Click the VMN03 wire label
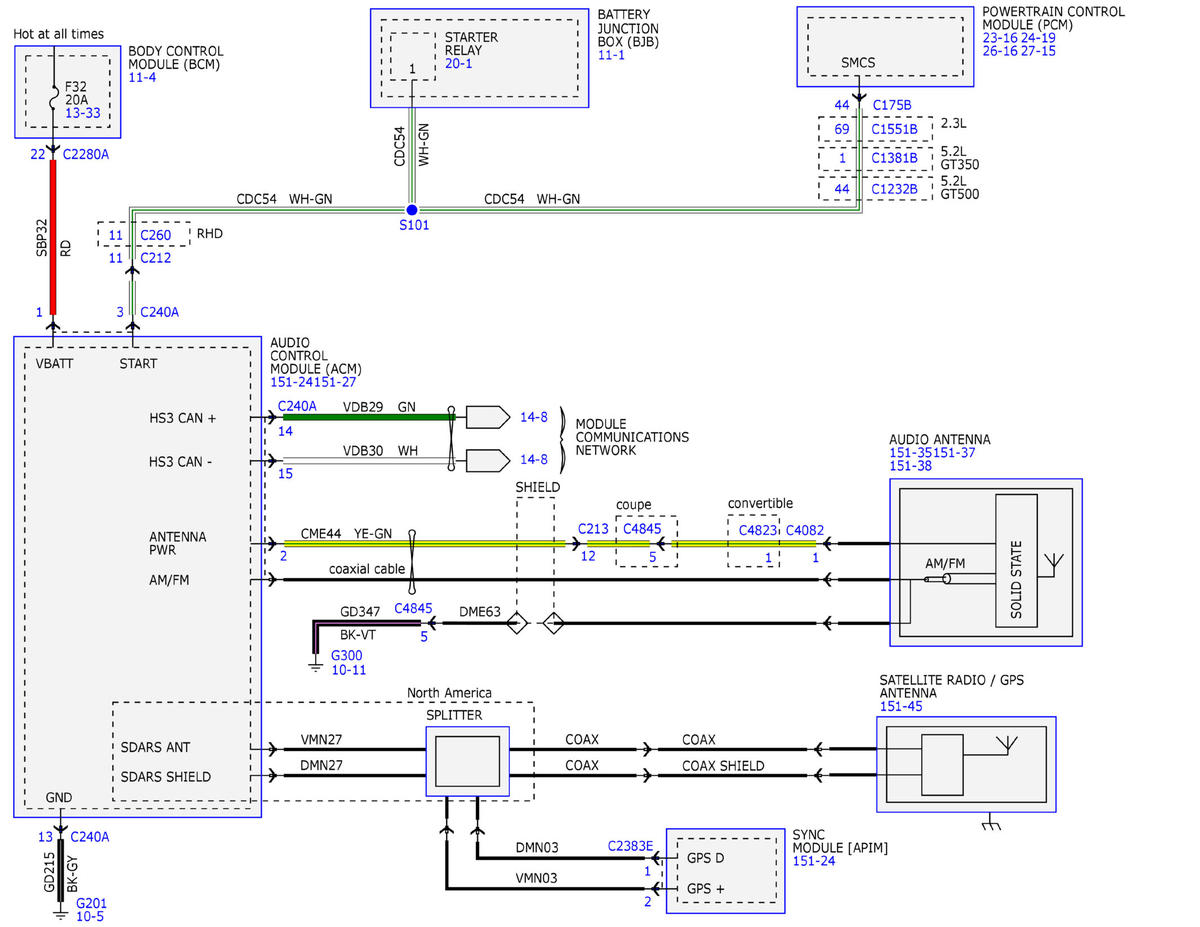The width and height of the screenshot is (1200, 927). [538, 876]
